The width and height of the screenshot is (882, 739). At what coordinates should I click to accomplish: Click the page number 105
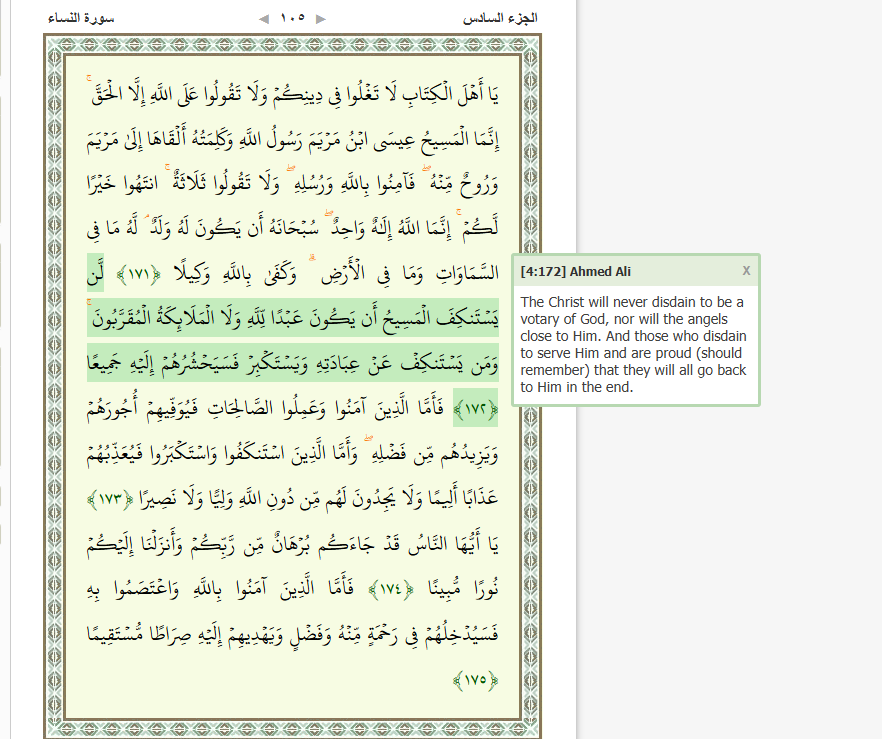tap(292, 18)
